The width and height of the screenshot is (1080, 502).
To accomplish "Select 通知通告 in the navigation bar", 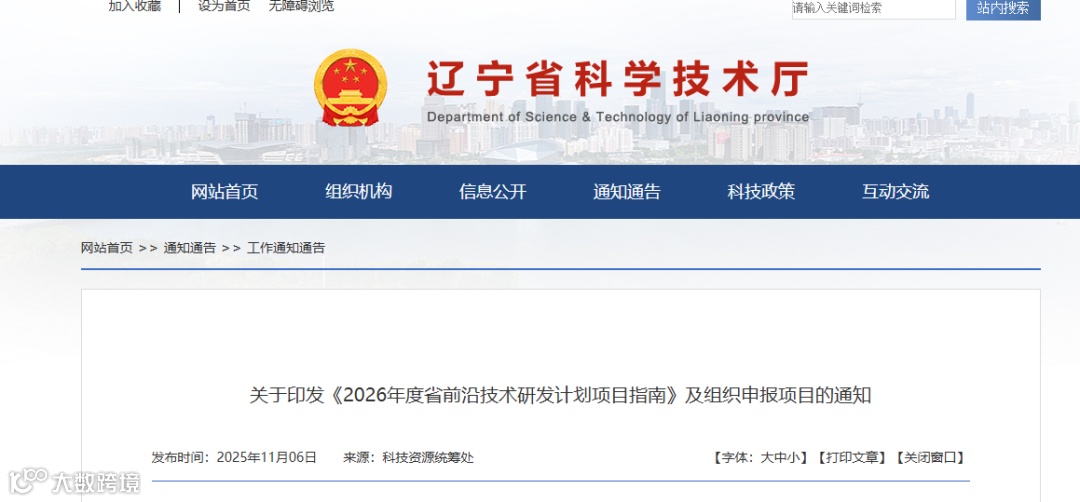I will (627, 191).
